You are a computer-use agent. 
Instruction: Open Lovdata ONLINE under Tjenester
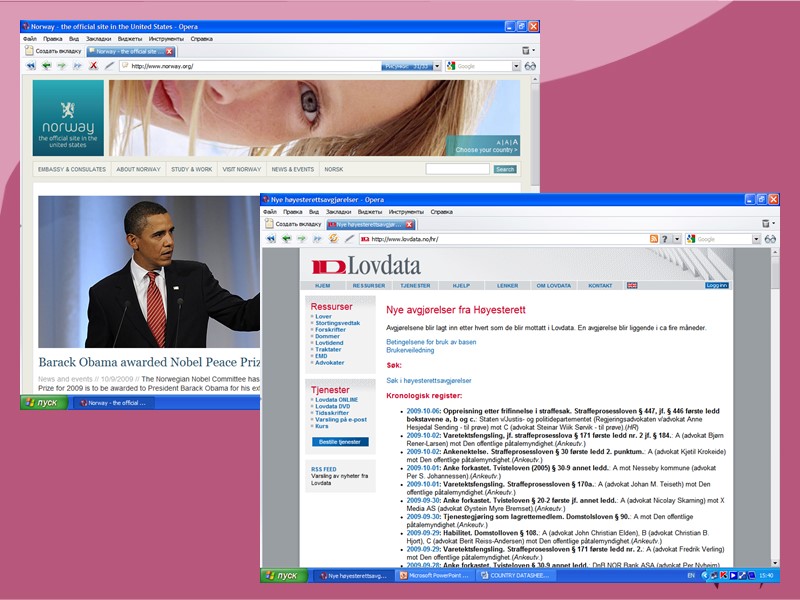(337, 400)
